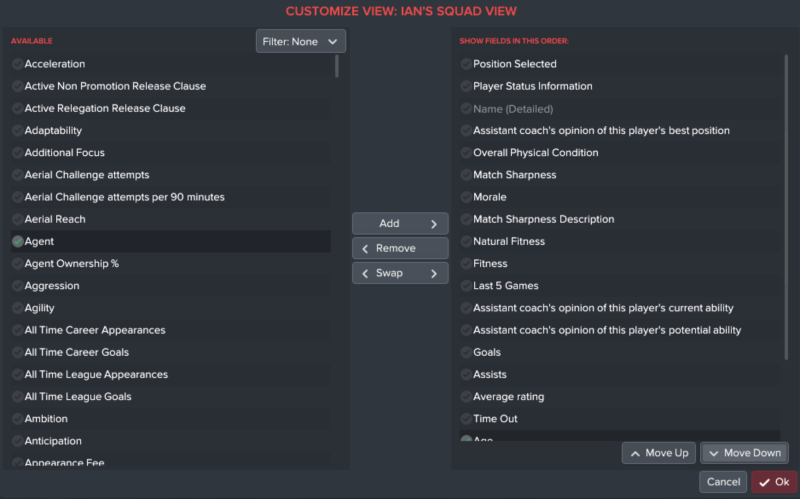
Task: Click the available list scrollbar thumb
Action: point(337,66)
